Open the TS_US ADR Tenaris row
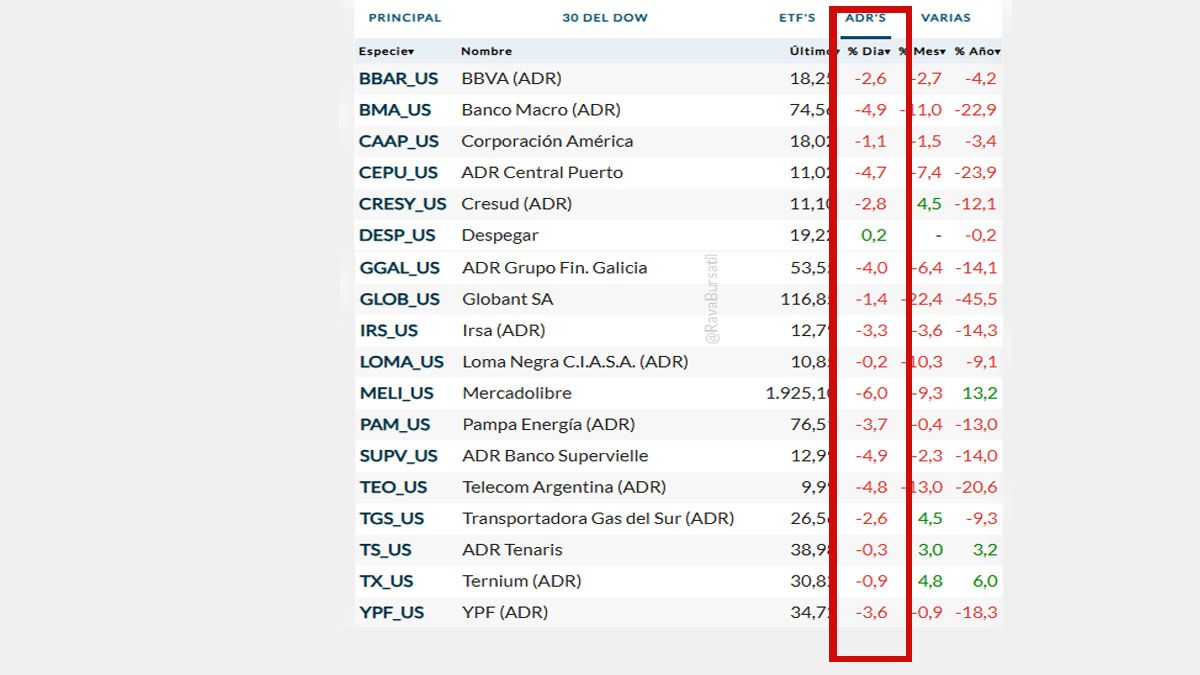 click(386, 549)
